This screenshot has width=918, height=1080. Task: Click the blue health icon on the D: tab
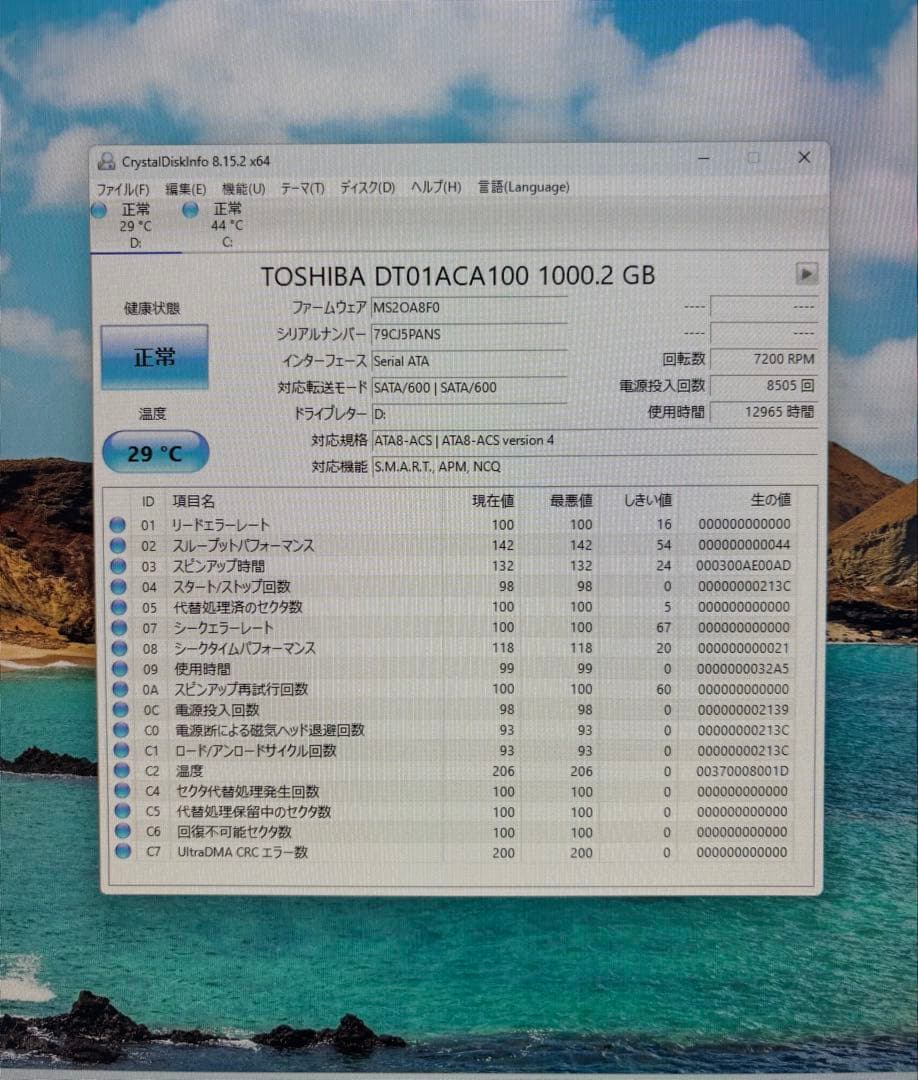point(98,210)
